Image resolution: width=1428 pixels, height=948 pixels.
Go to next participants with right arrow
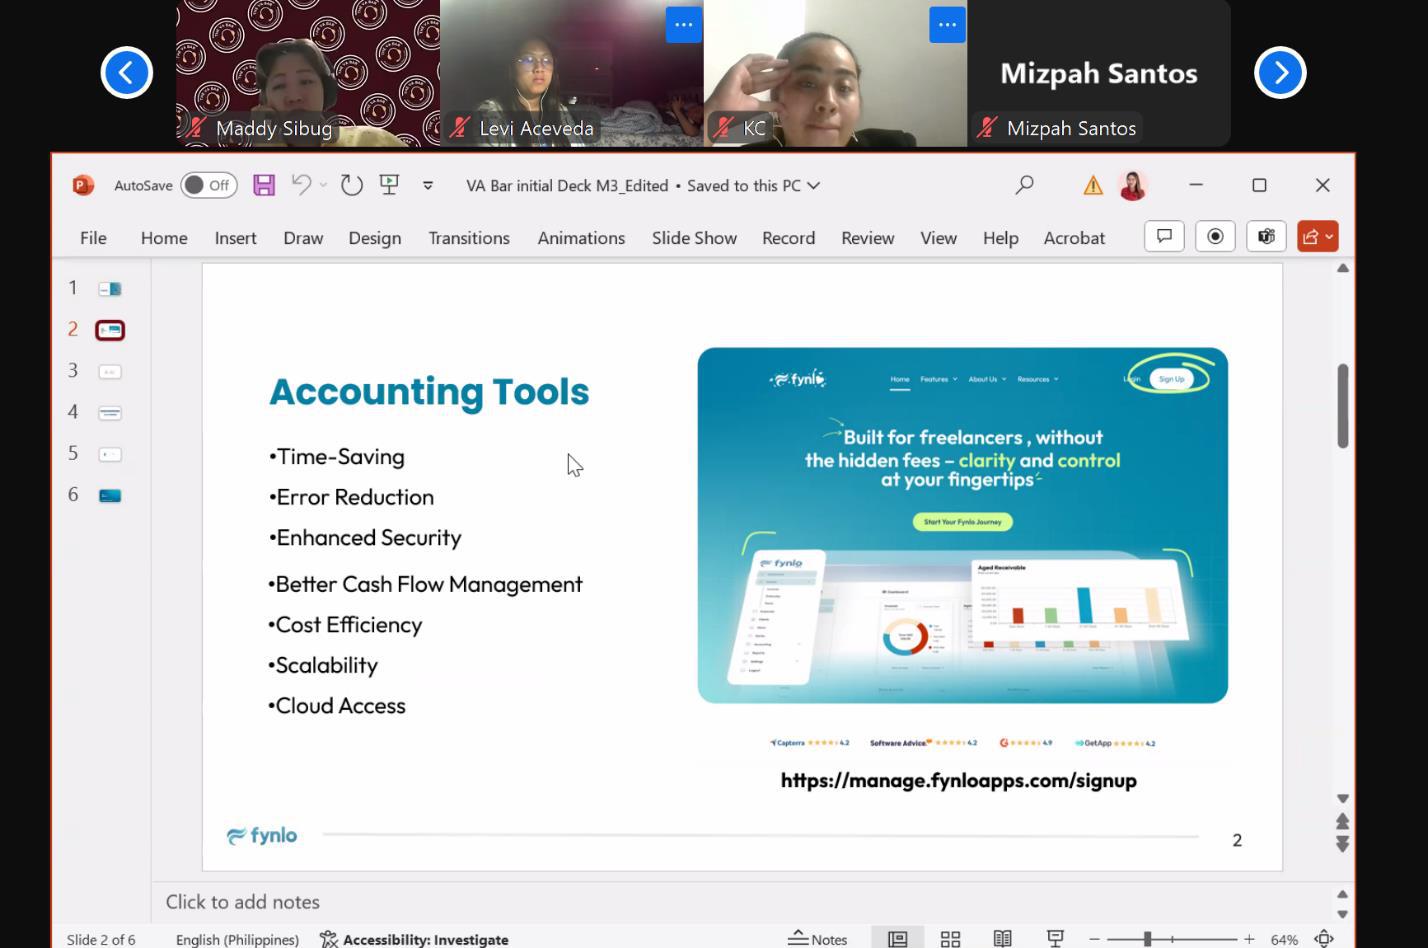pos(1281,72)
